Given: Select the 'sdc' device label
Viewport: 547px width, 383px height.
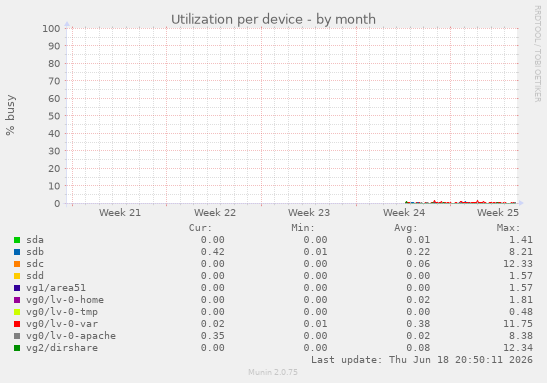Looking at the screenshot, I should click(x=35, y=264).
